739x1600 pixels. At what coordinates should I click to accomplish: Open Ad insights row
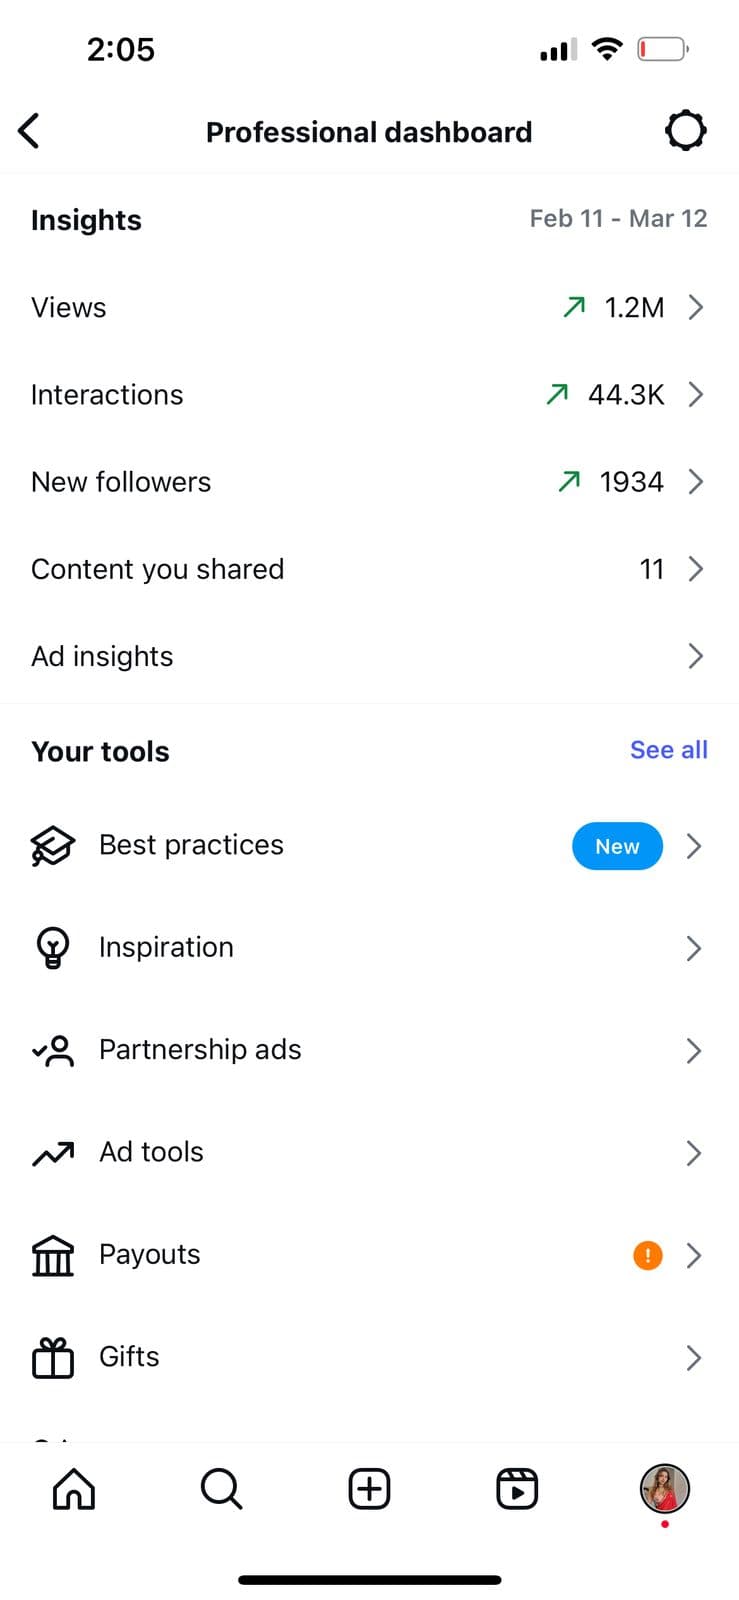369,656
